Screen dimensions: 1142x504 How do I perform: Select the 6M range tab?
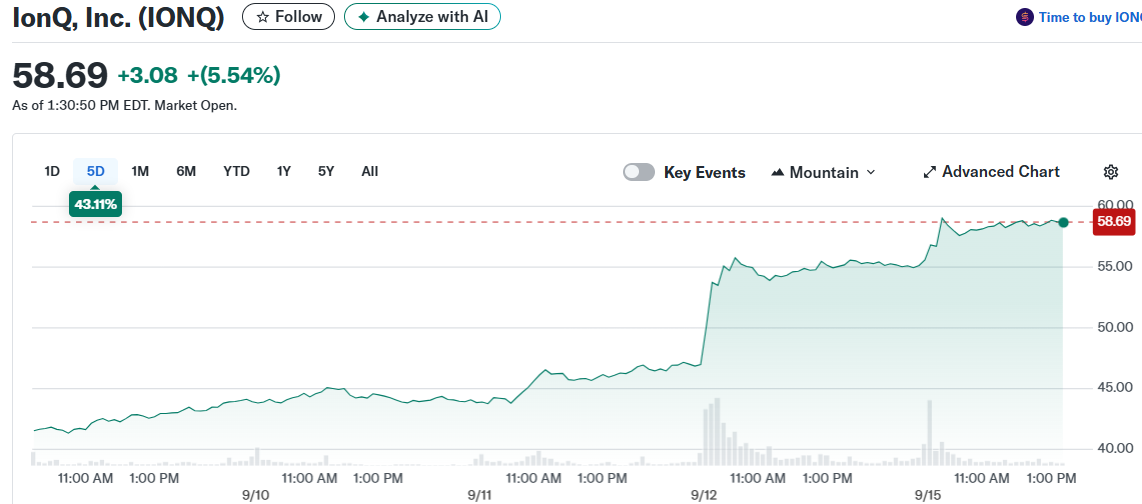(186, 172)
